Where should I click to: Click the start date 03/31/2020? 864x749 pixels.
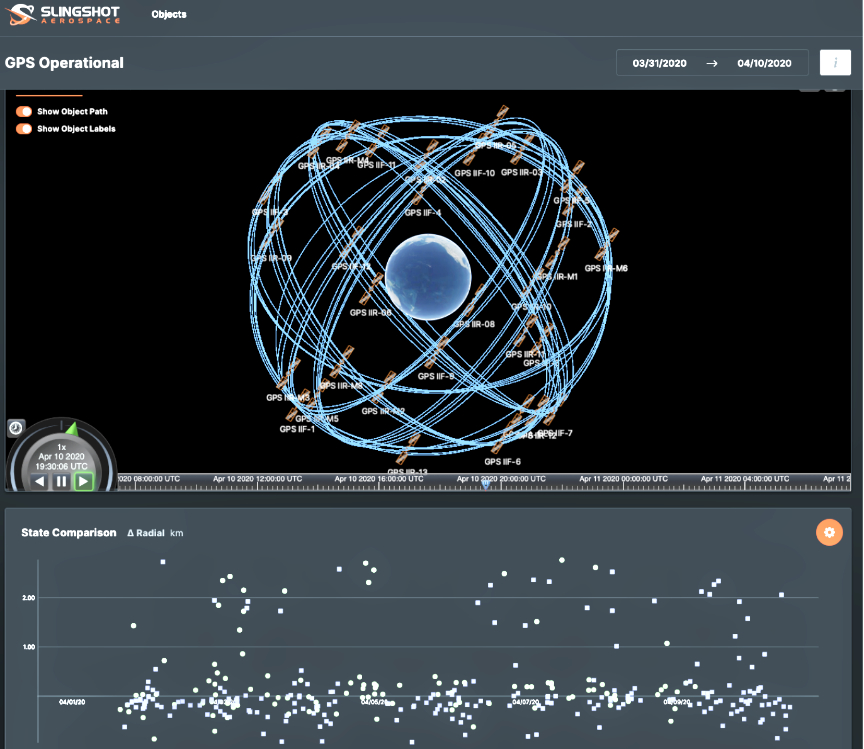coord(659,63)
